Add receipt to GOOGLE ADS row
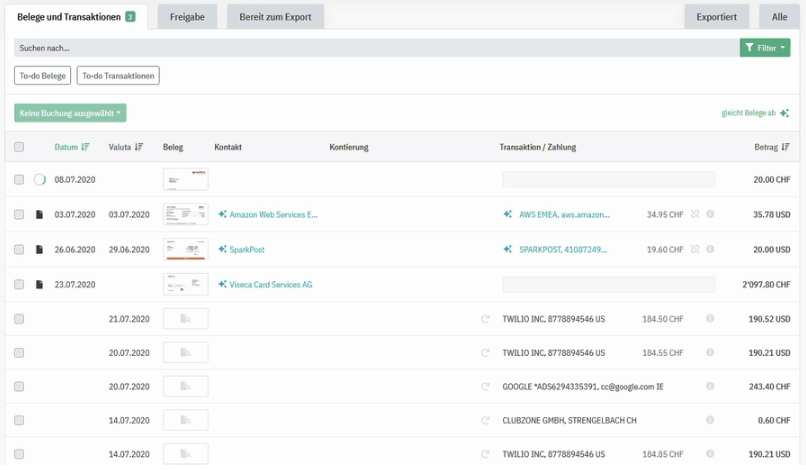Screen dimensions: 806x470 186,387
